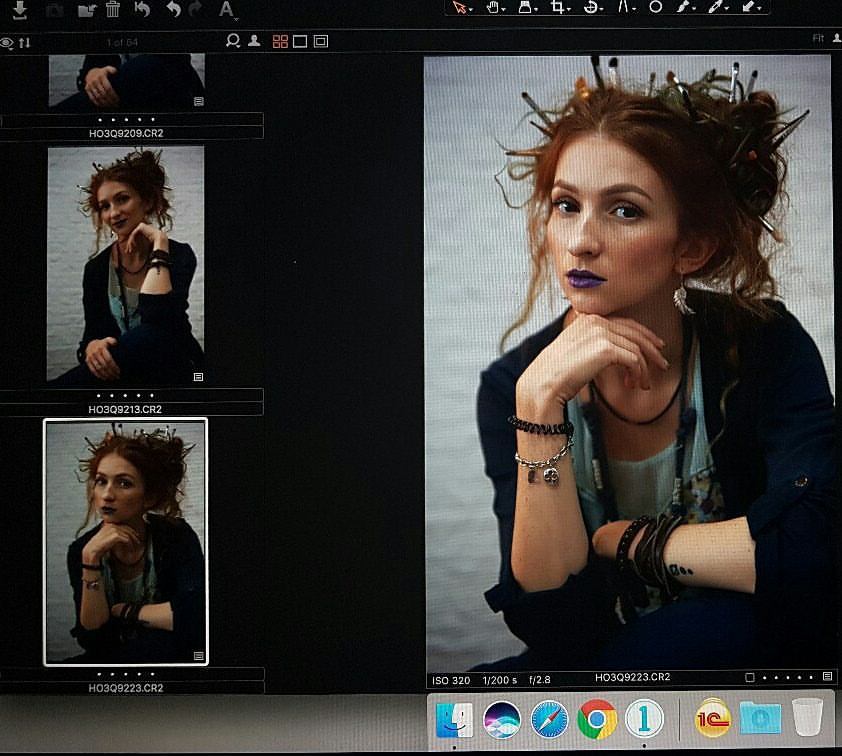Set star rating dots under HO3Q9213.CR2 thumbnail
The width and height of the screenshot is (842, 756).
pyautogui.click(x=125, y=396)
